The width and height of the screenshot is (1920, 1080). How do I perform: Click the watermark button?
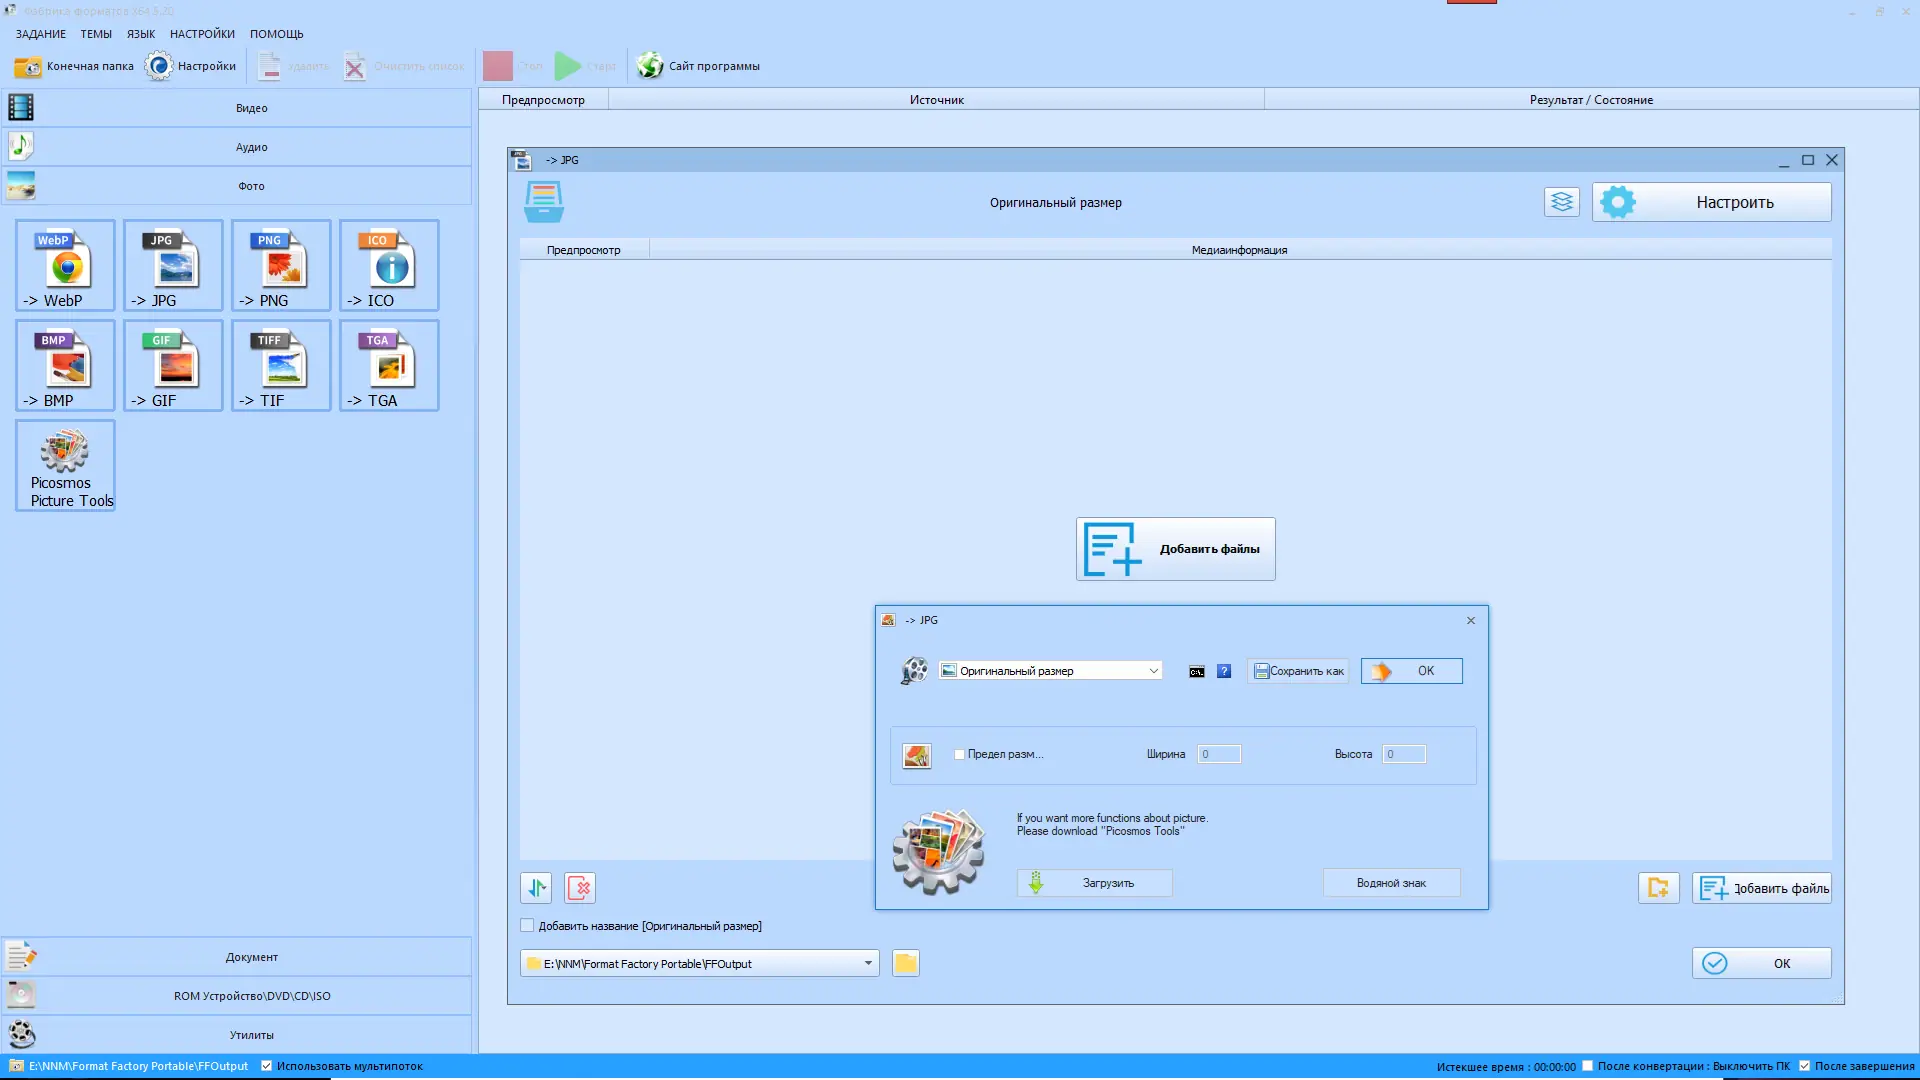click(x=1391, y=883)
